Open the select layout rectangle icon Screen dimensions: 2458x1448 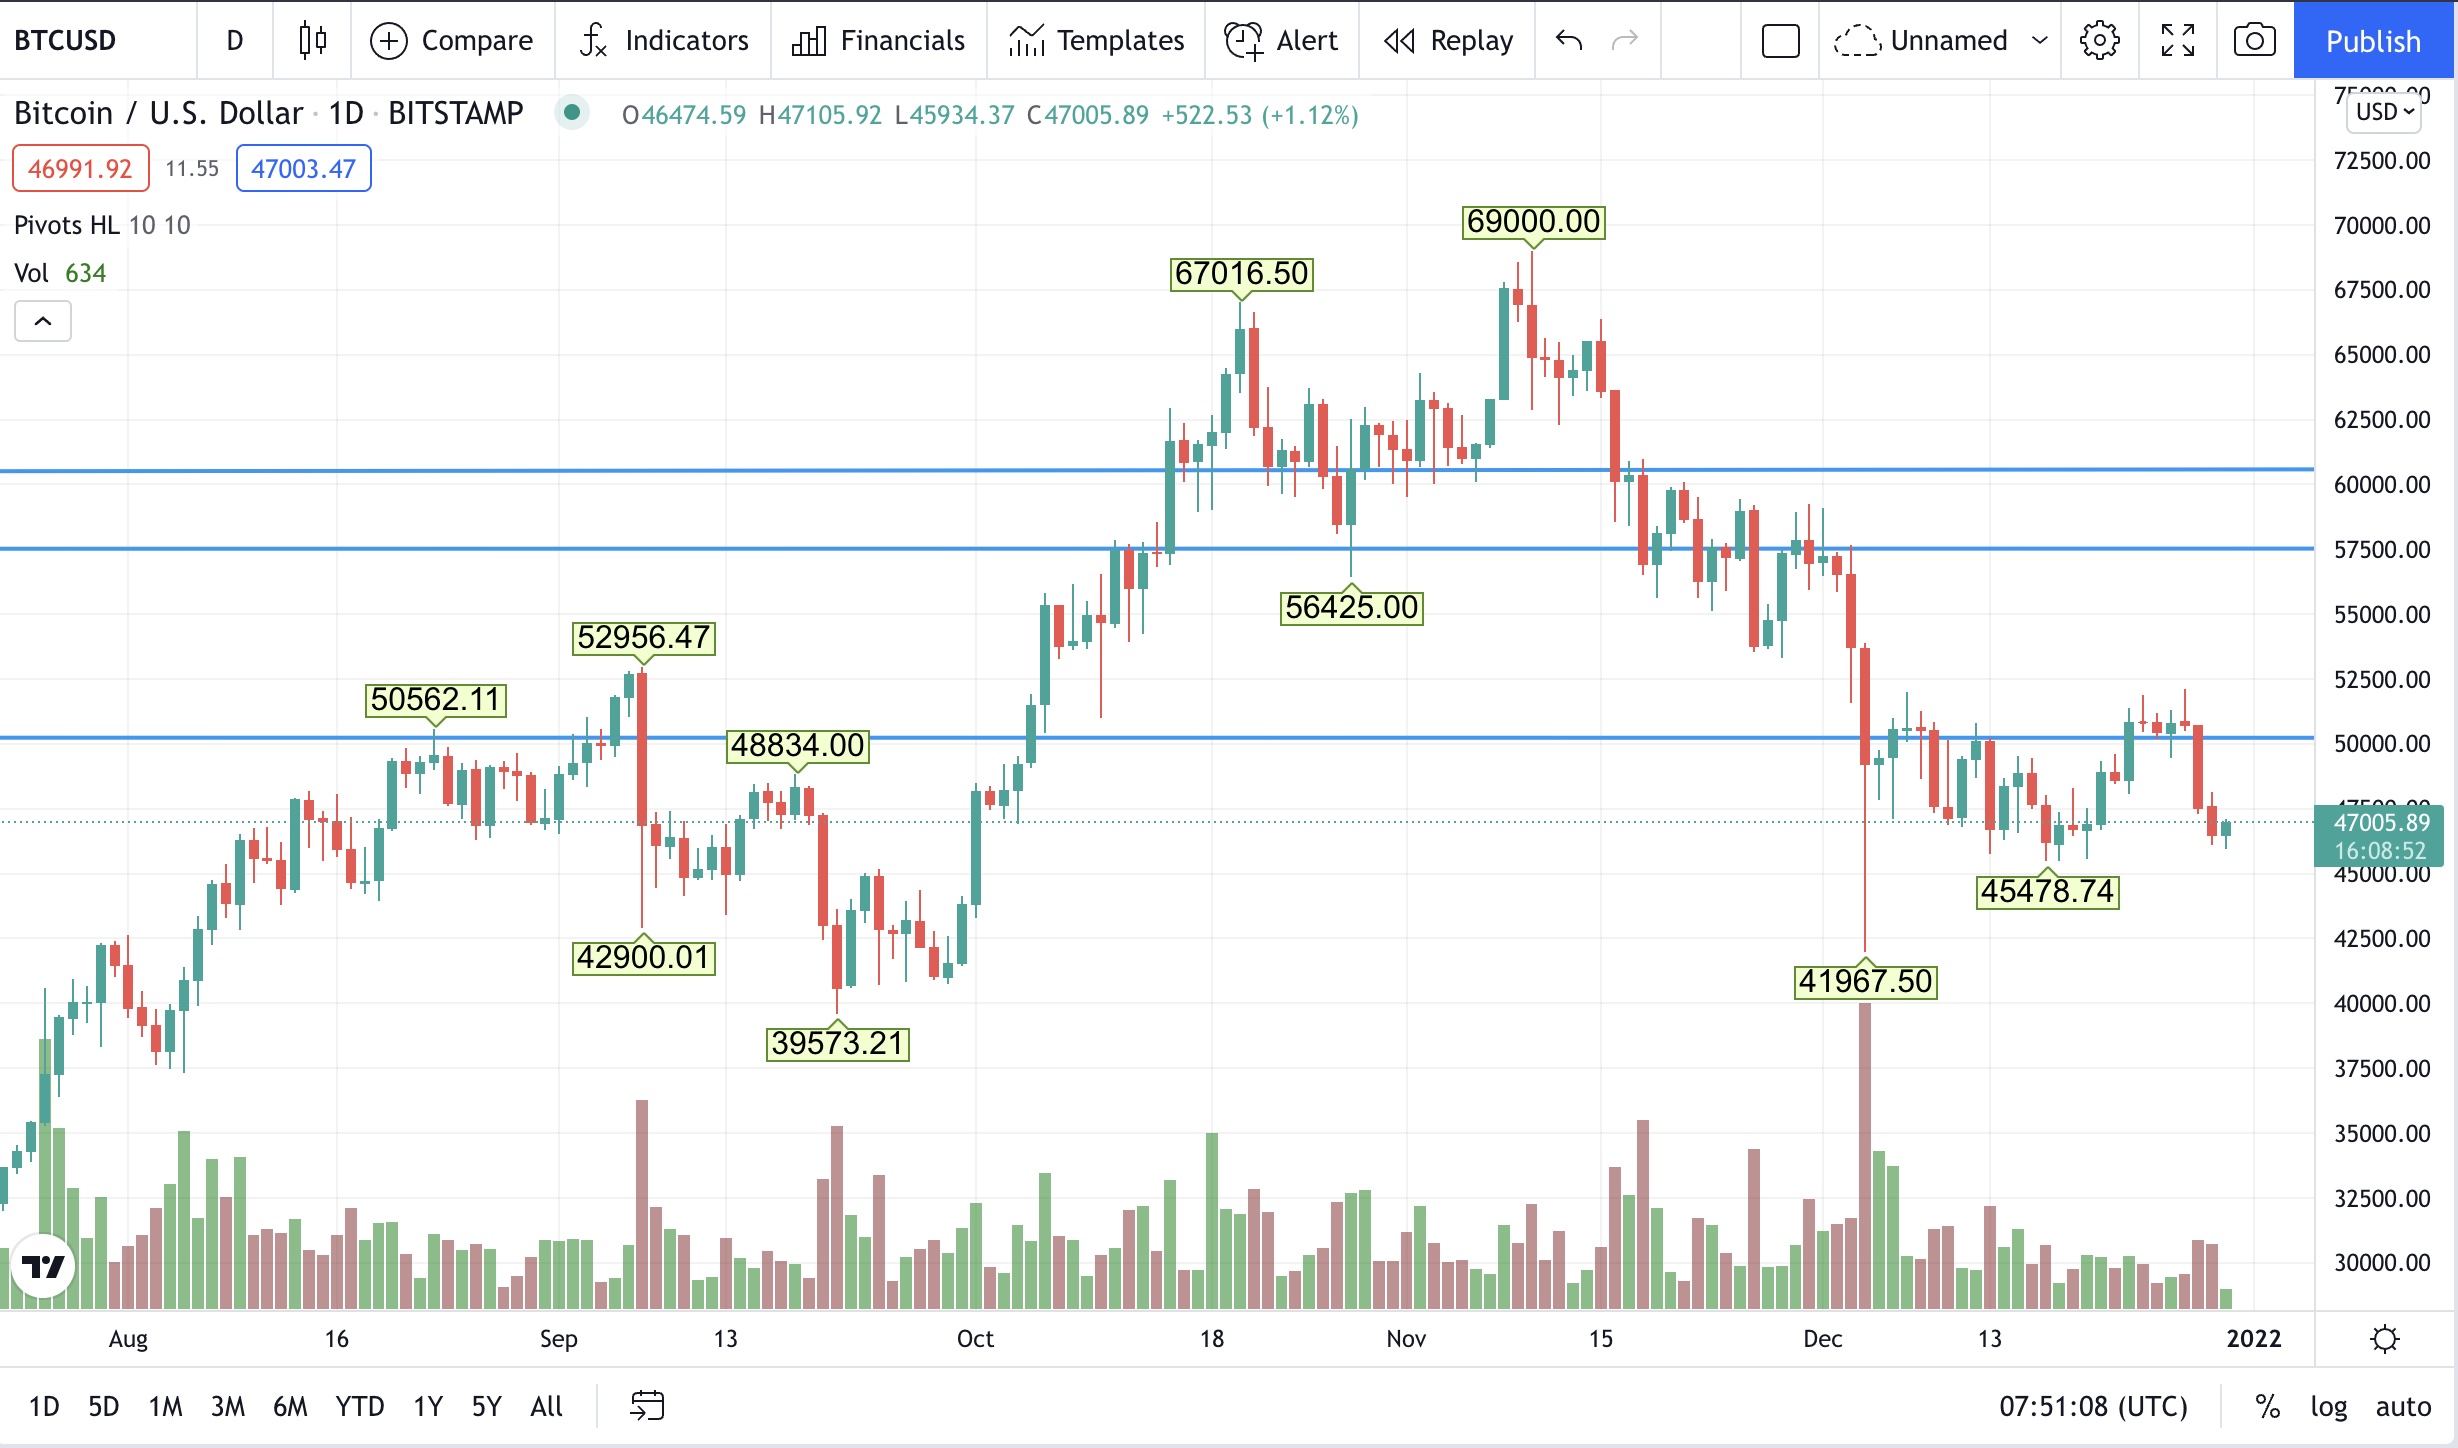[1780, 40]
